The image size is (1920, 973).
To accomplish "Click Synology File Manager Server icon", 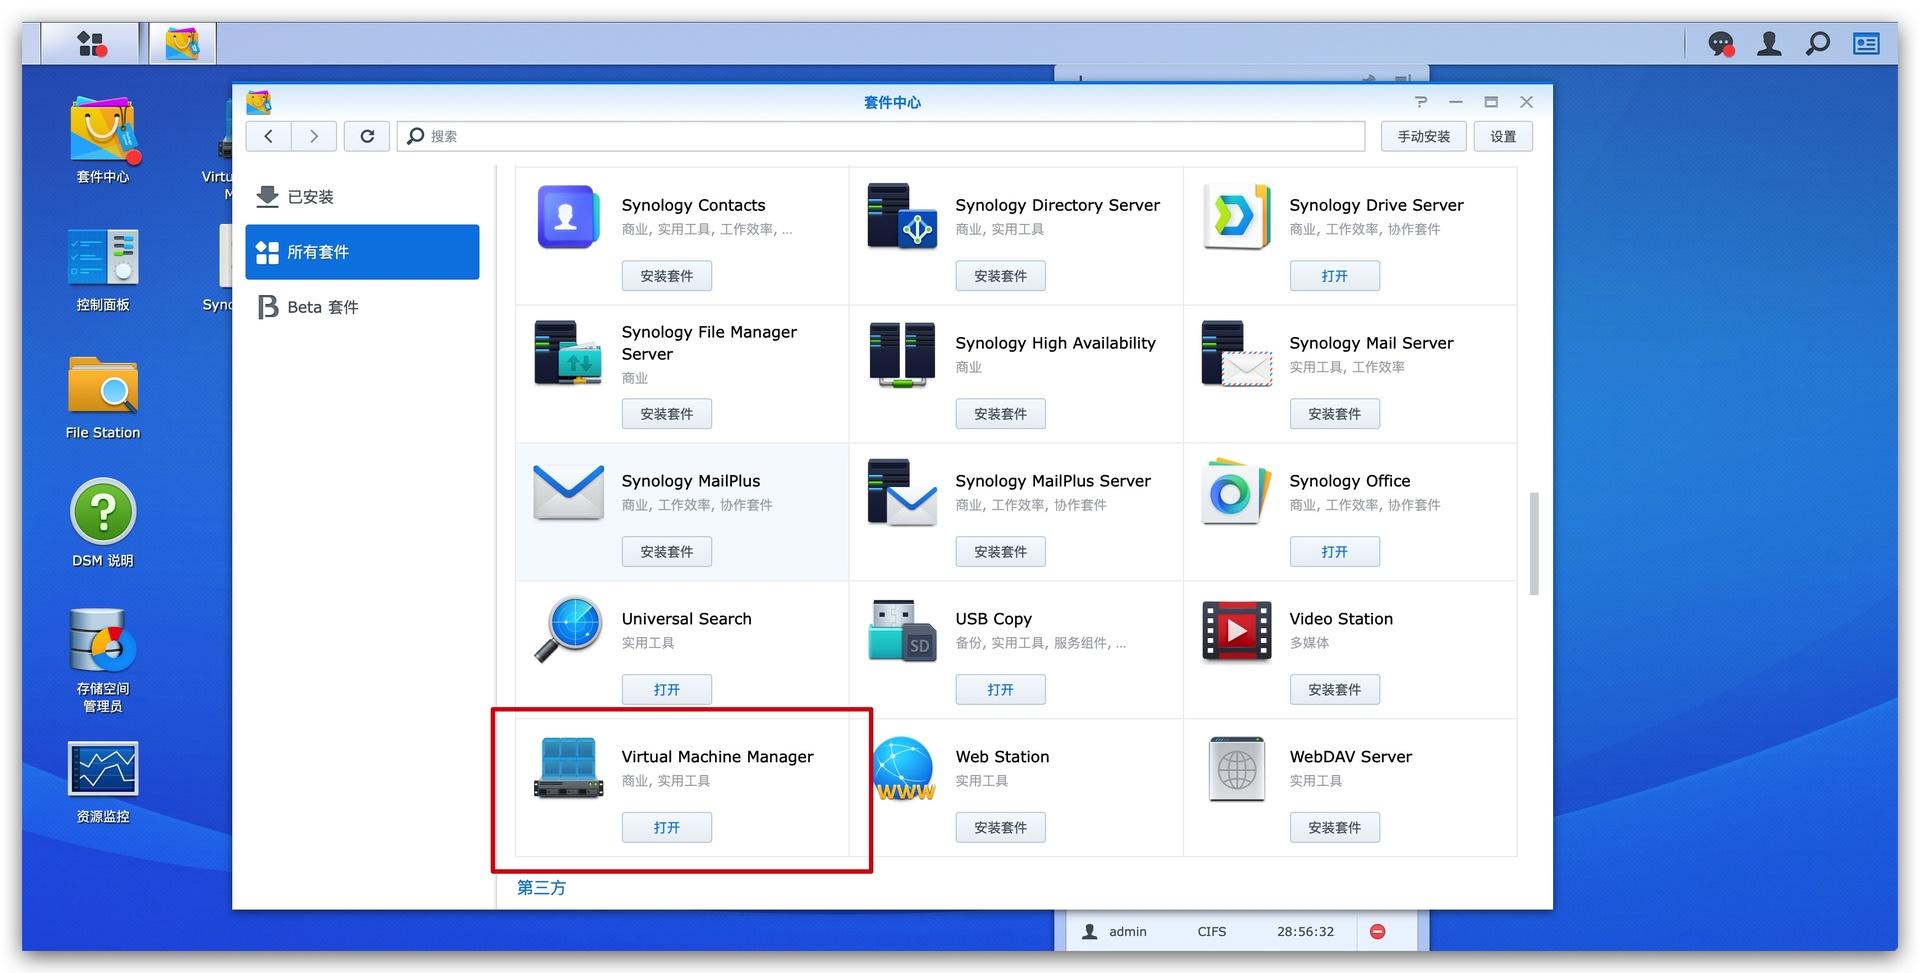I will click(x=568, y=353).
